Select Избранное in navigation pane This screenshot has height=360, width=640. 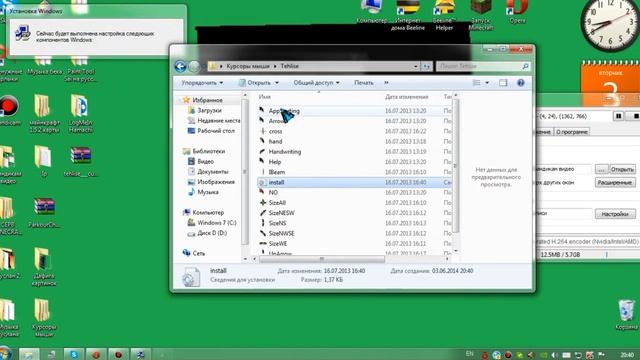point(207,100)
